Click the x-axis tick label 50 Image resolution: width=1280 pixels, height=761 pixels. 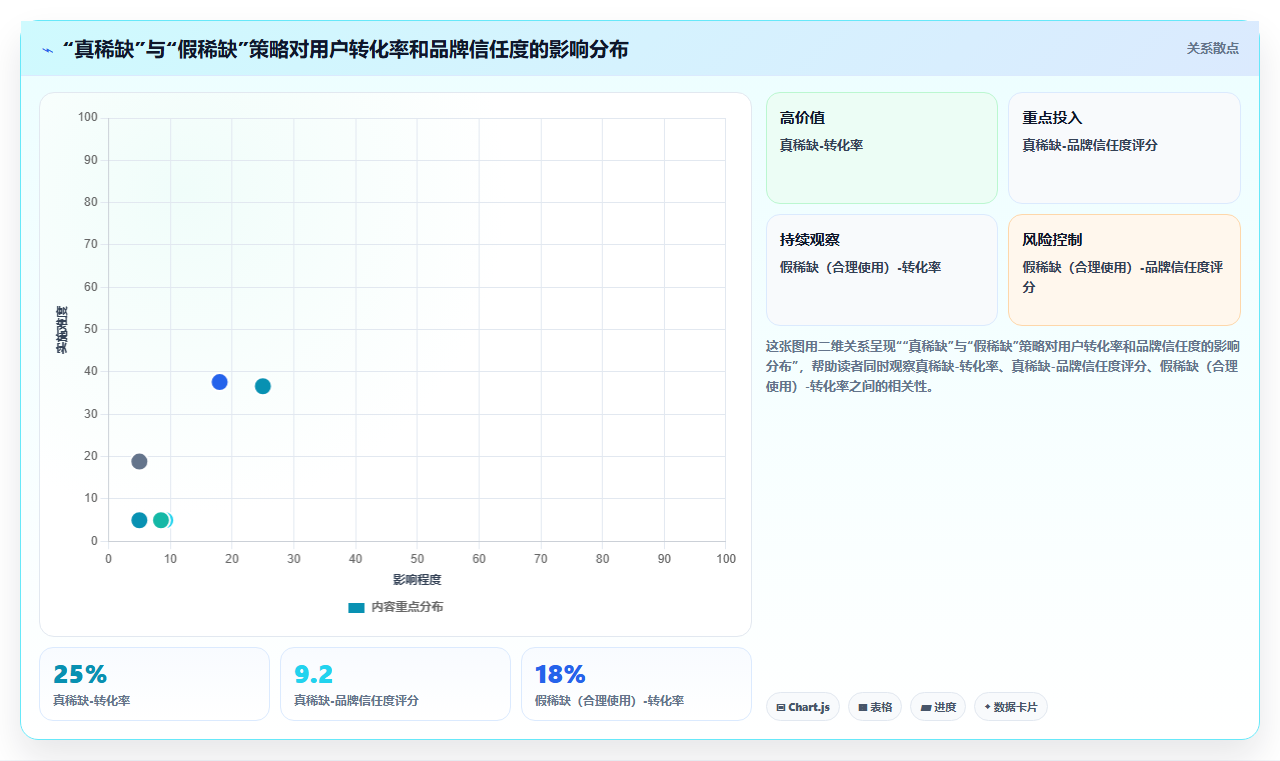coord(417,559)
